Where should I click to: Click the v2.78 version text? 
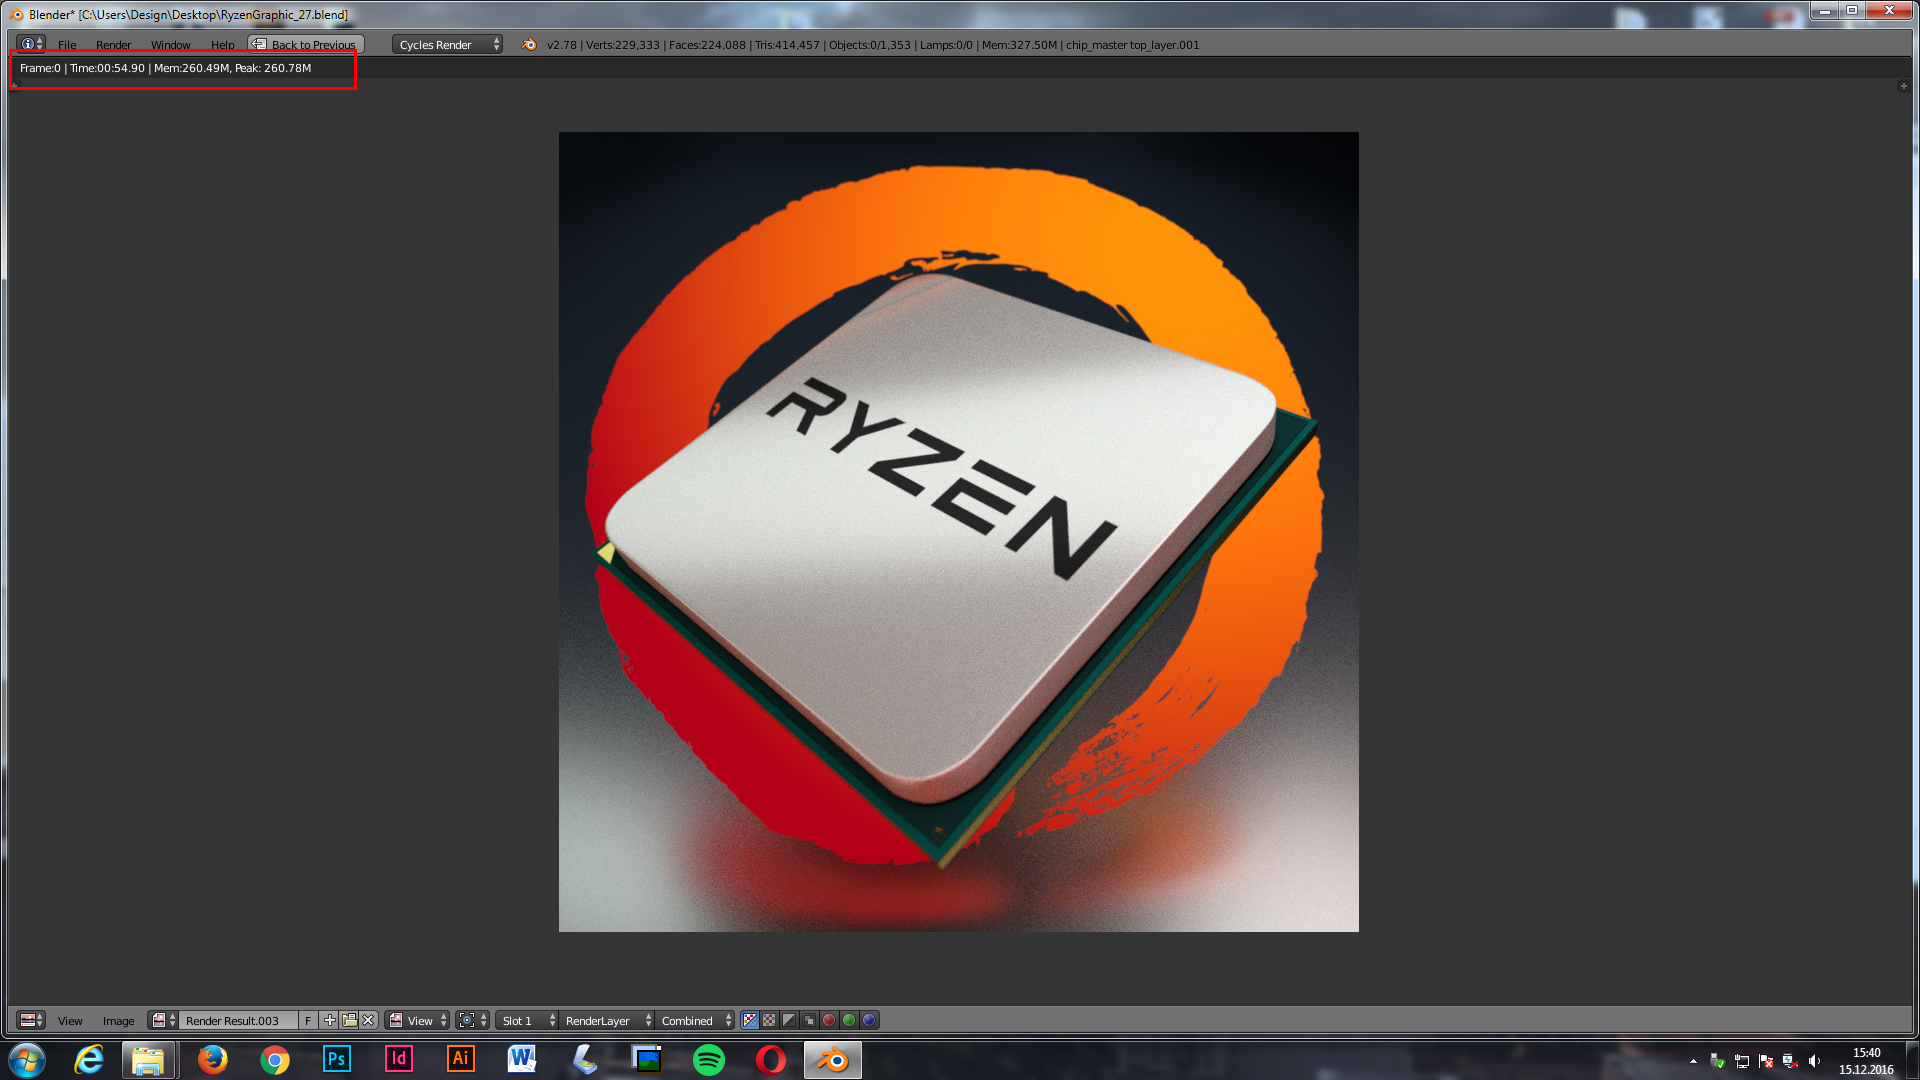pos(561,45)
